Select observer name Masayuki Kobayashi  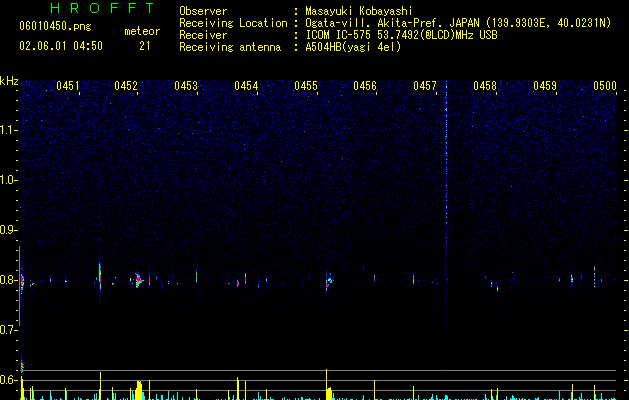[359, 11]
